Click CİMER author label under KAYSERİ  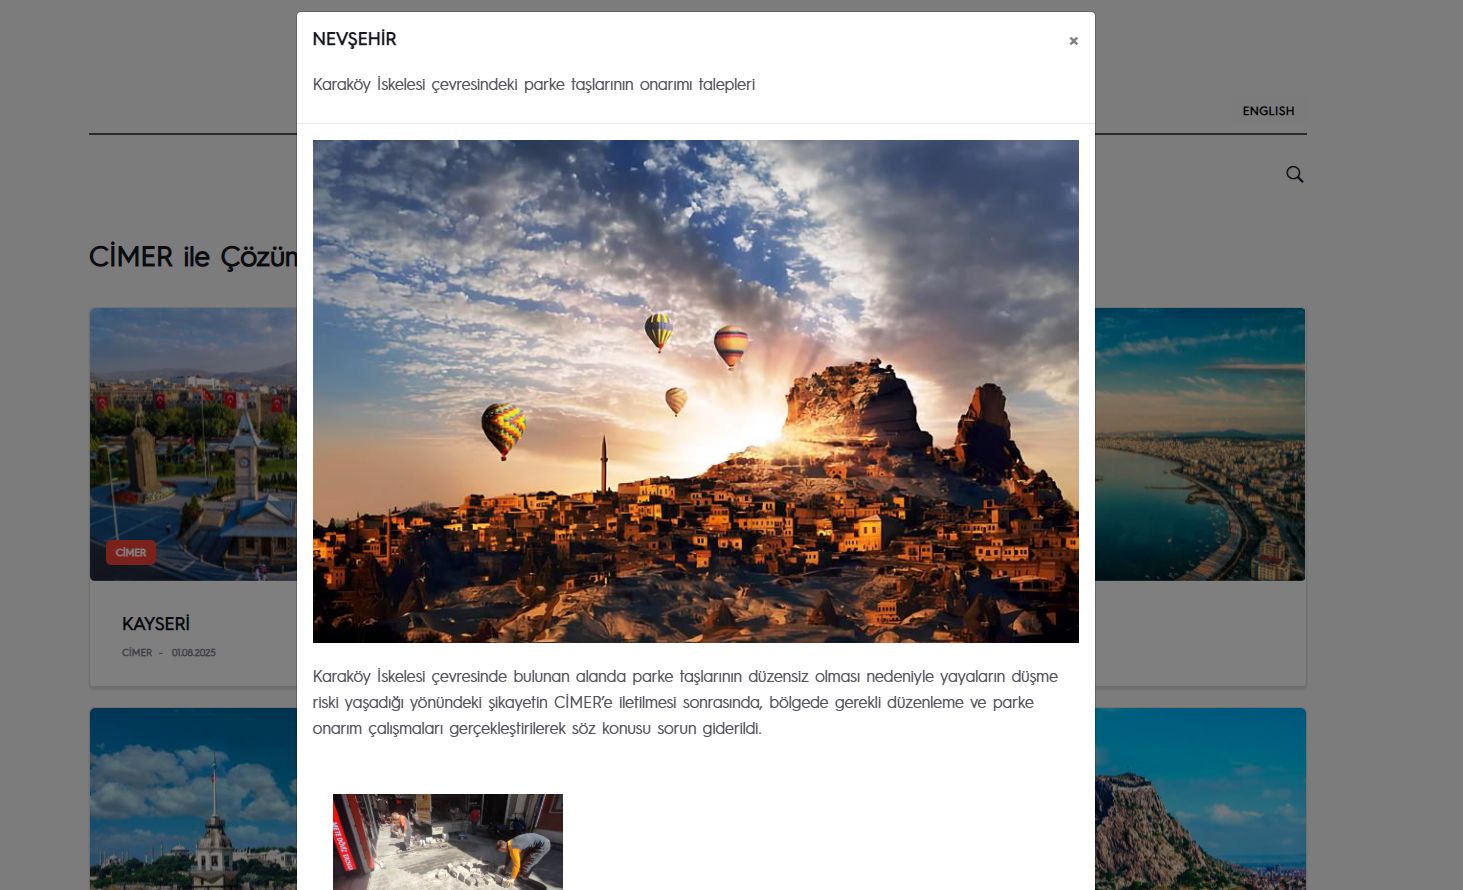click(137, 653)
